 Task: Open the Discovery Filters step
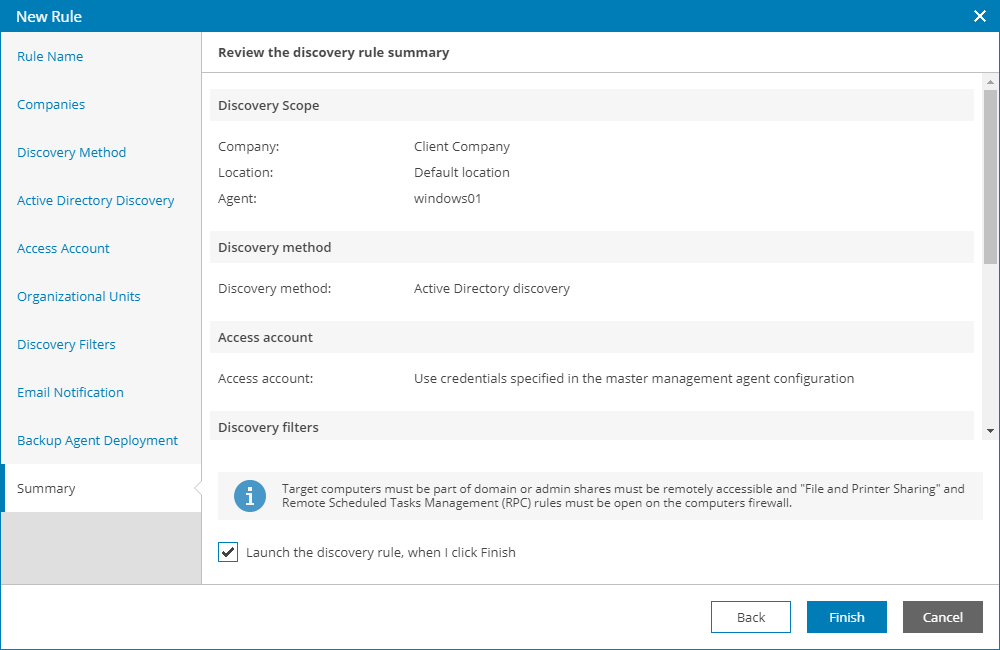pyautogui.click(x=67, y=345)
